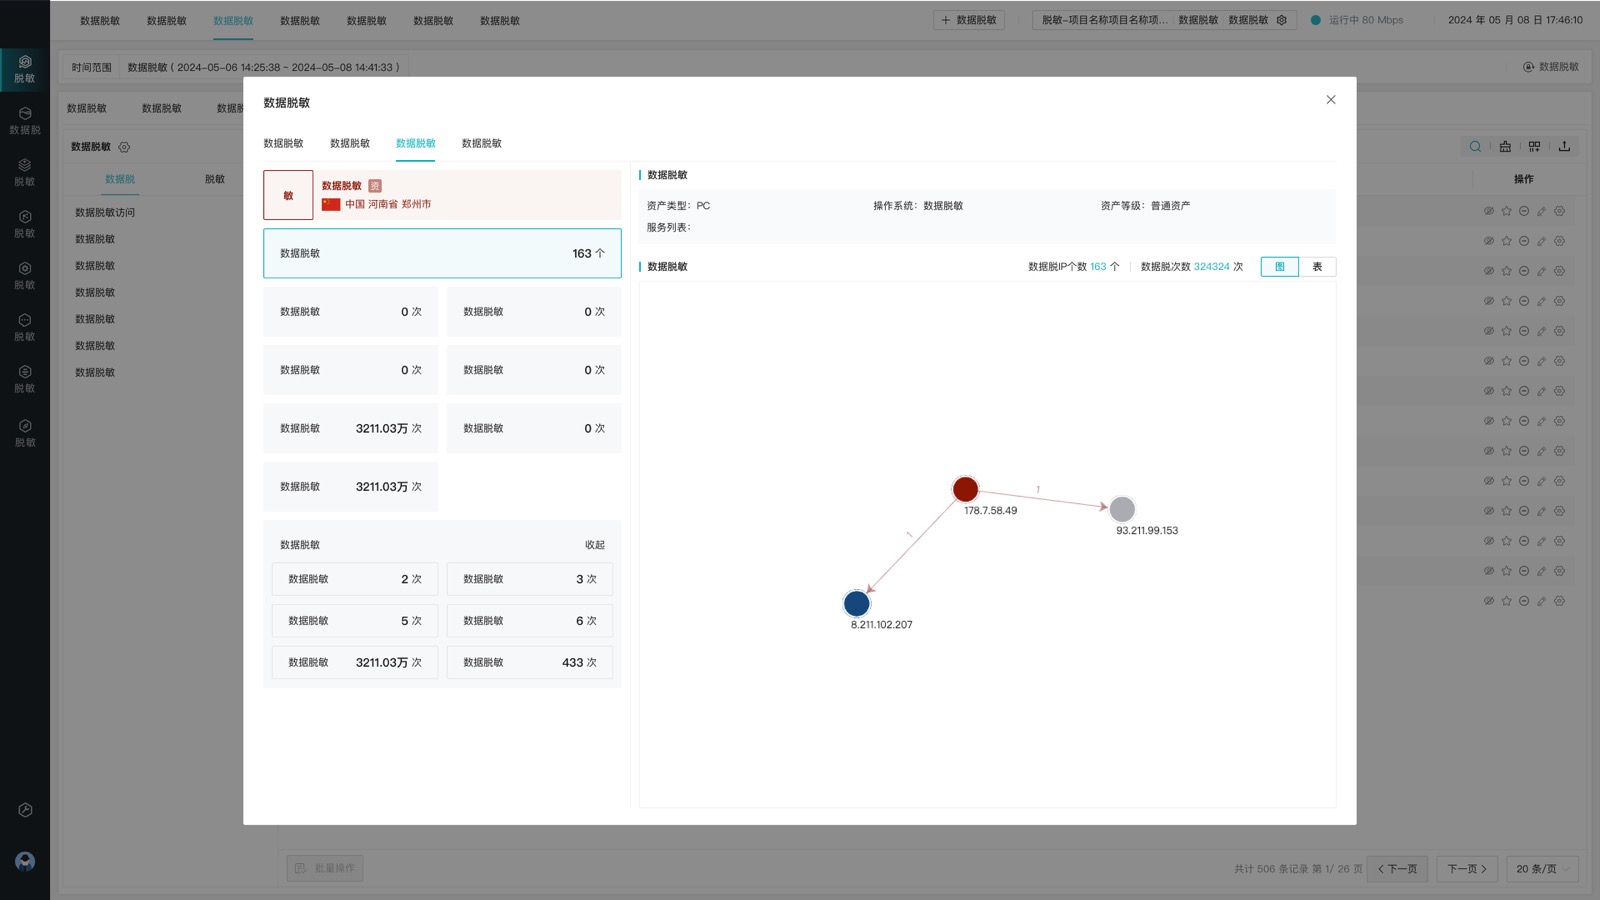Viewport: 1600px width, 900px height.
Task: Click the red 敏 badge in the asset header
Action: (288, 195)
